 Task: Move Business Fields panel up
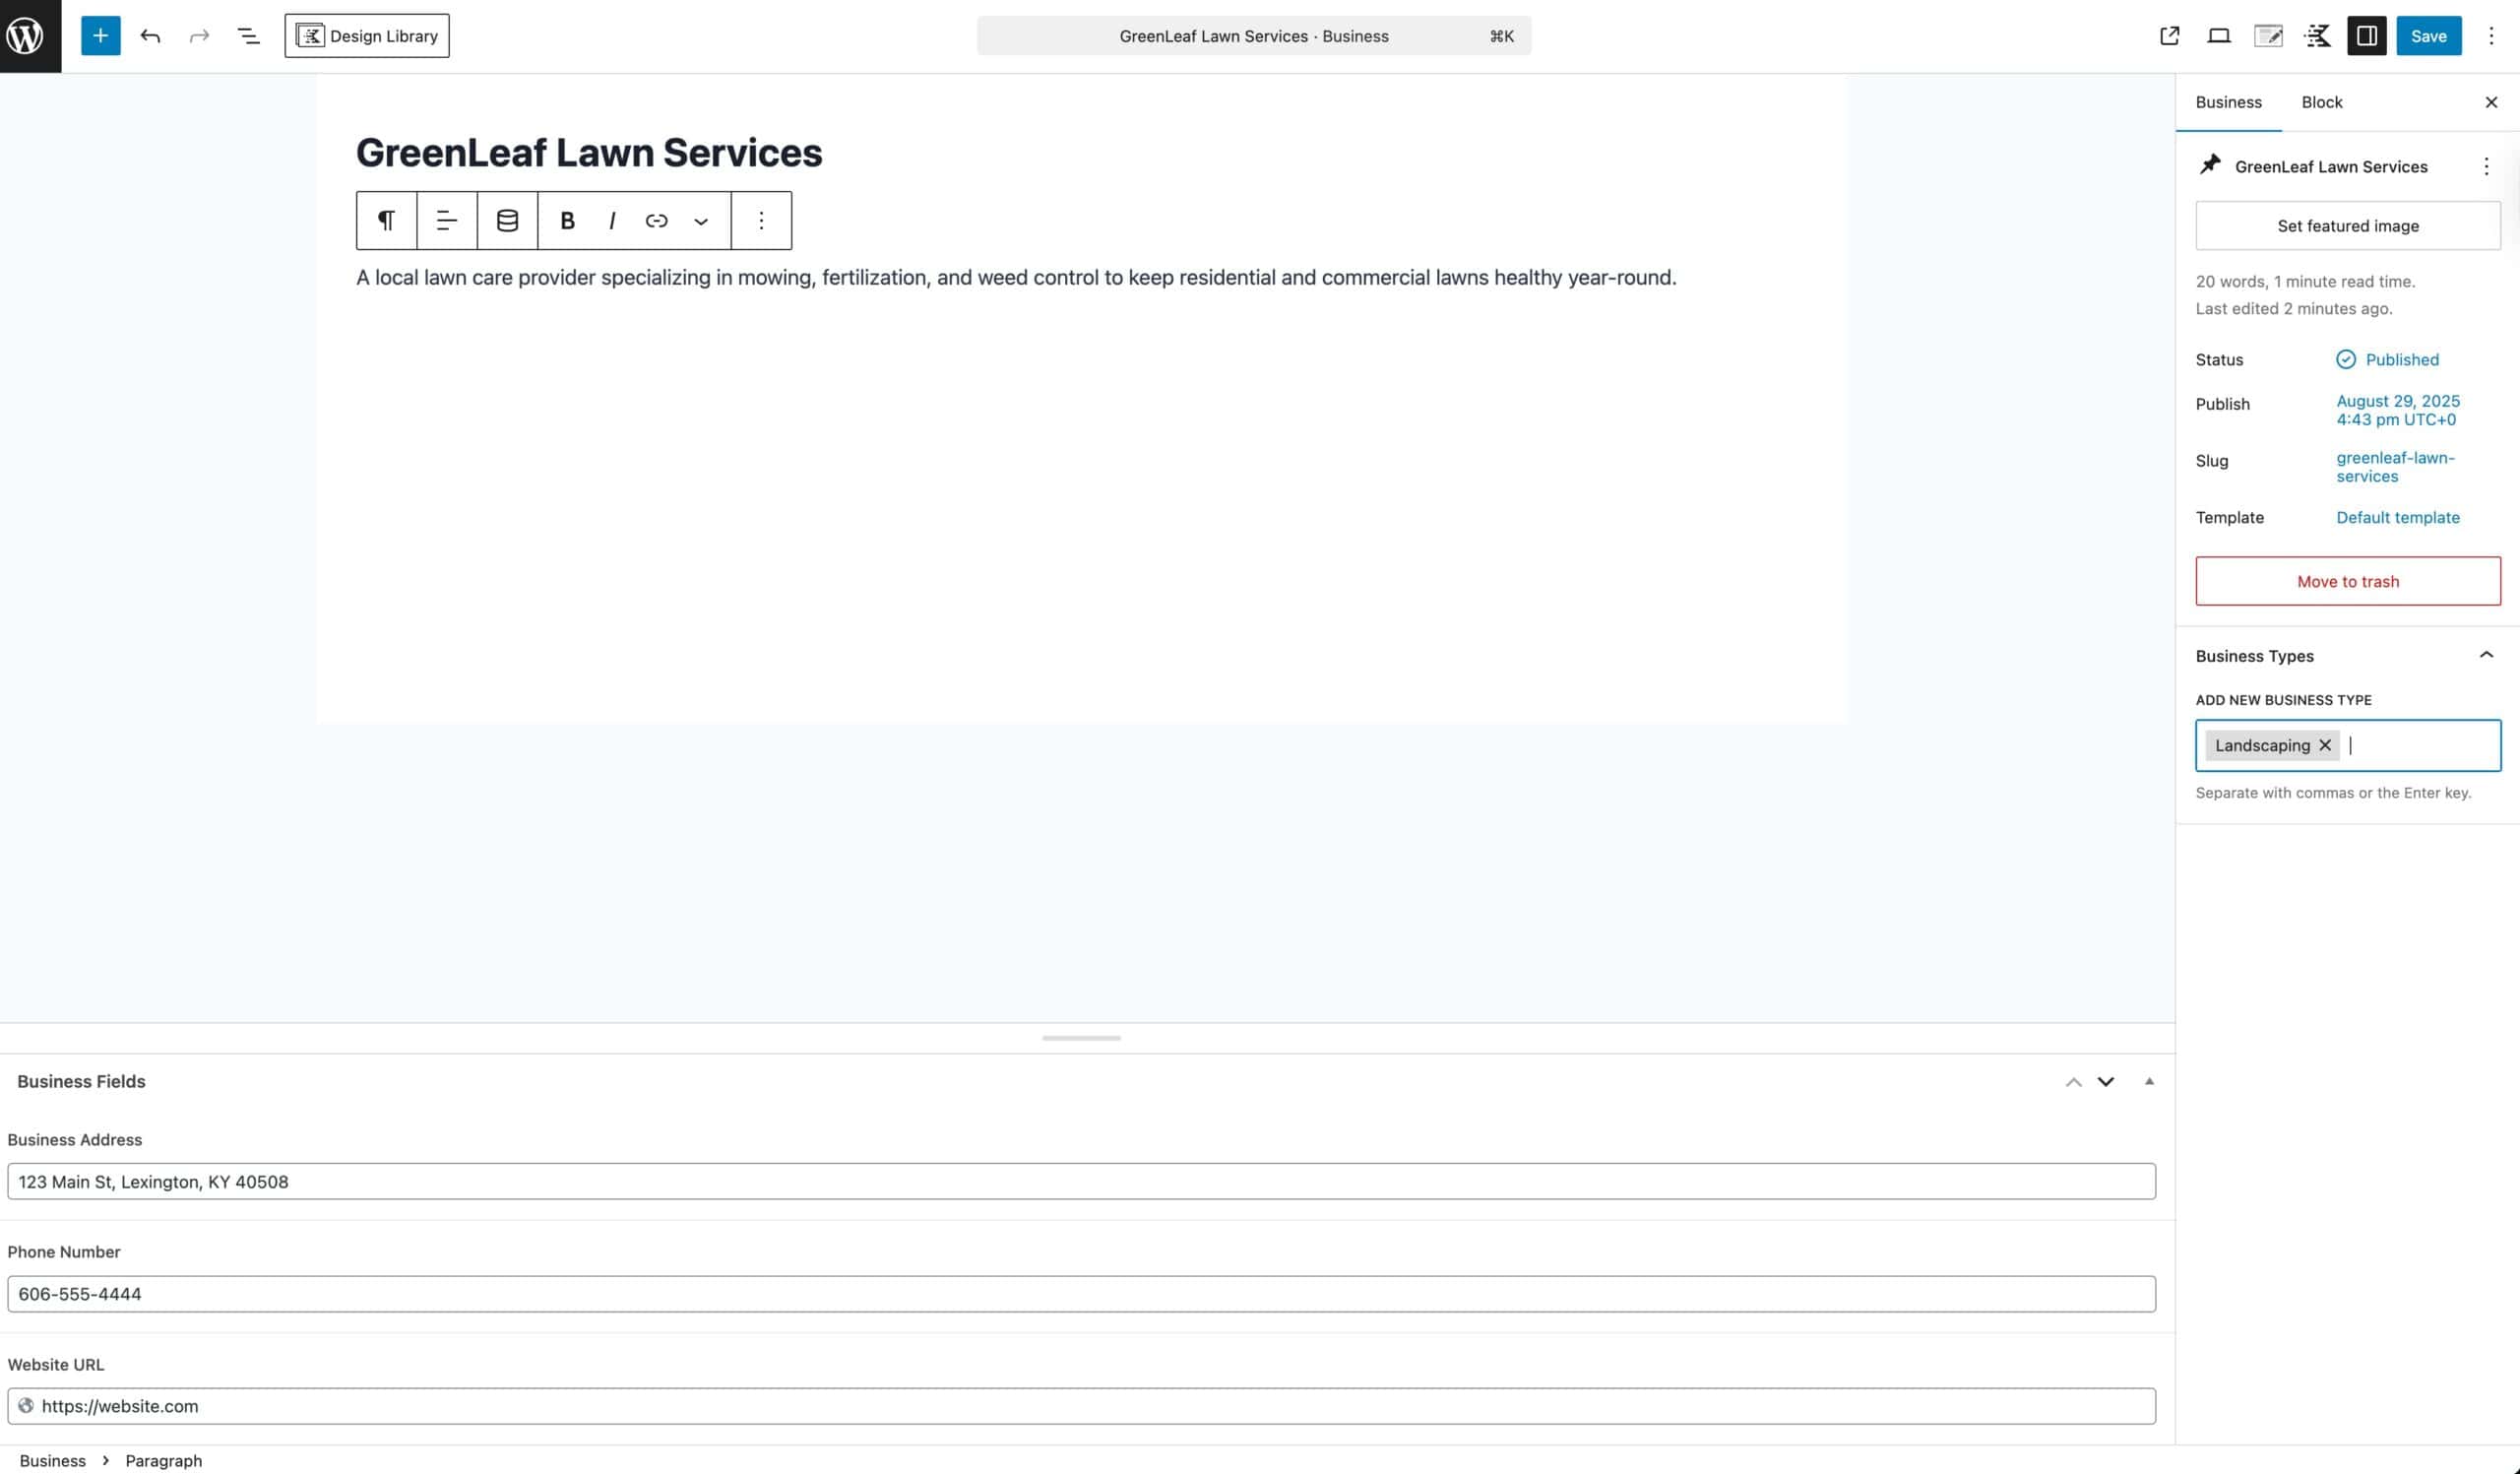(2073, 1081)
